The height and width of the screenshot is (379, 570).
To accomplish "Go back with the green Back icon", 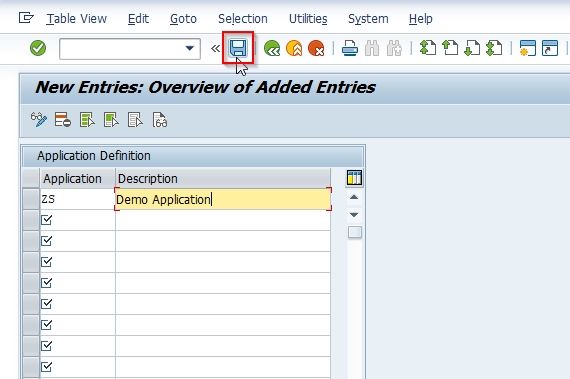I will point(272,48).
